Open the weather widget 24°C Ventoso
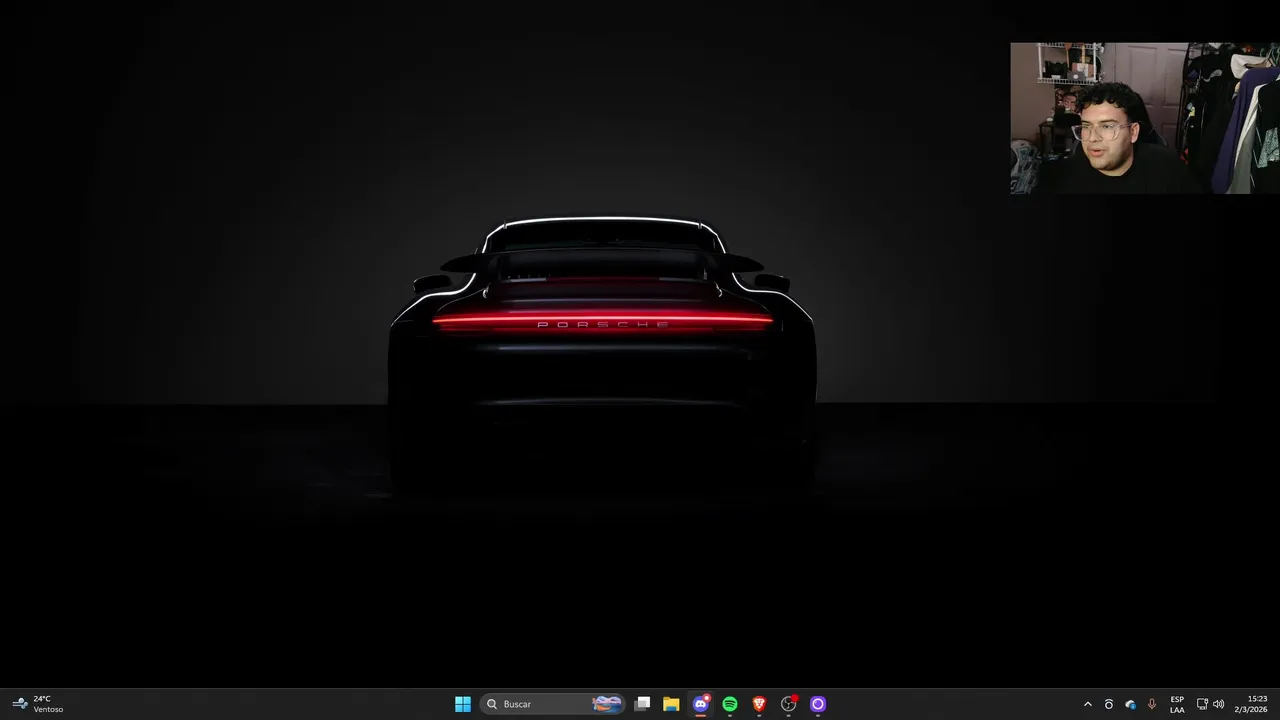The image size is (1280, 720). coord(38,704)
